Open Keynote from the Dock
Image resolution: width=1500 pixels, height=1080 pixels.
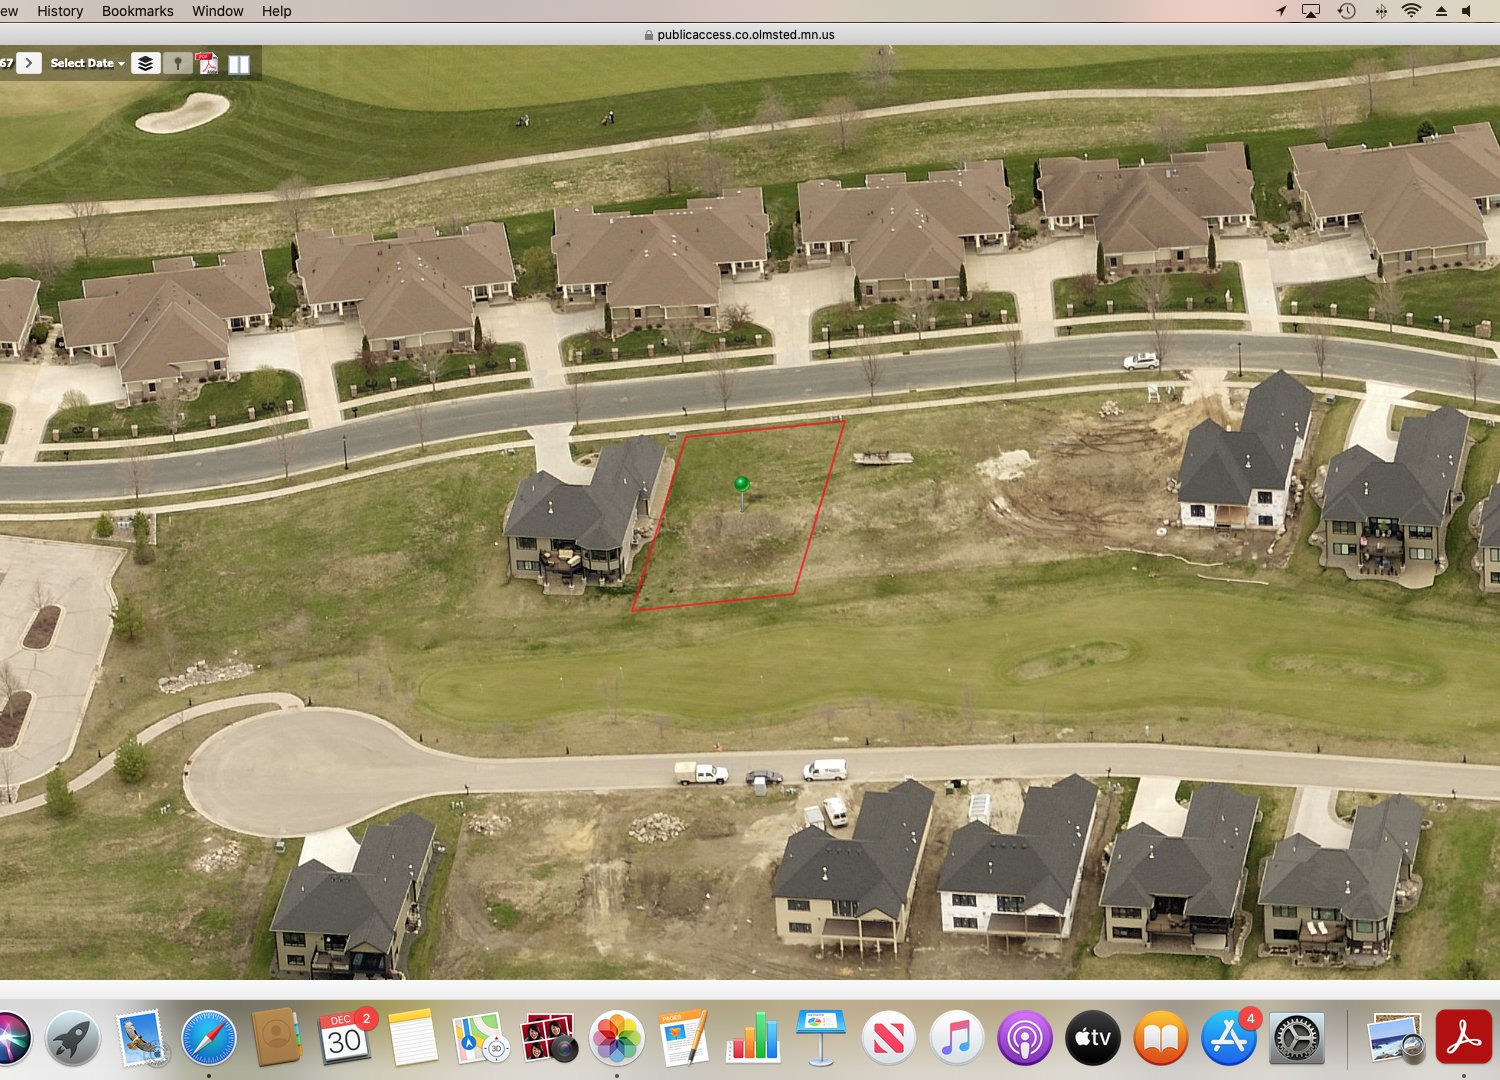[x=821, y=1038]
